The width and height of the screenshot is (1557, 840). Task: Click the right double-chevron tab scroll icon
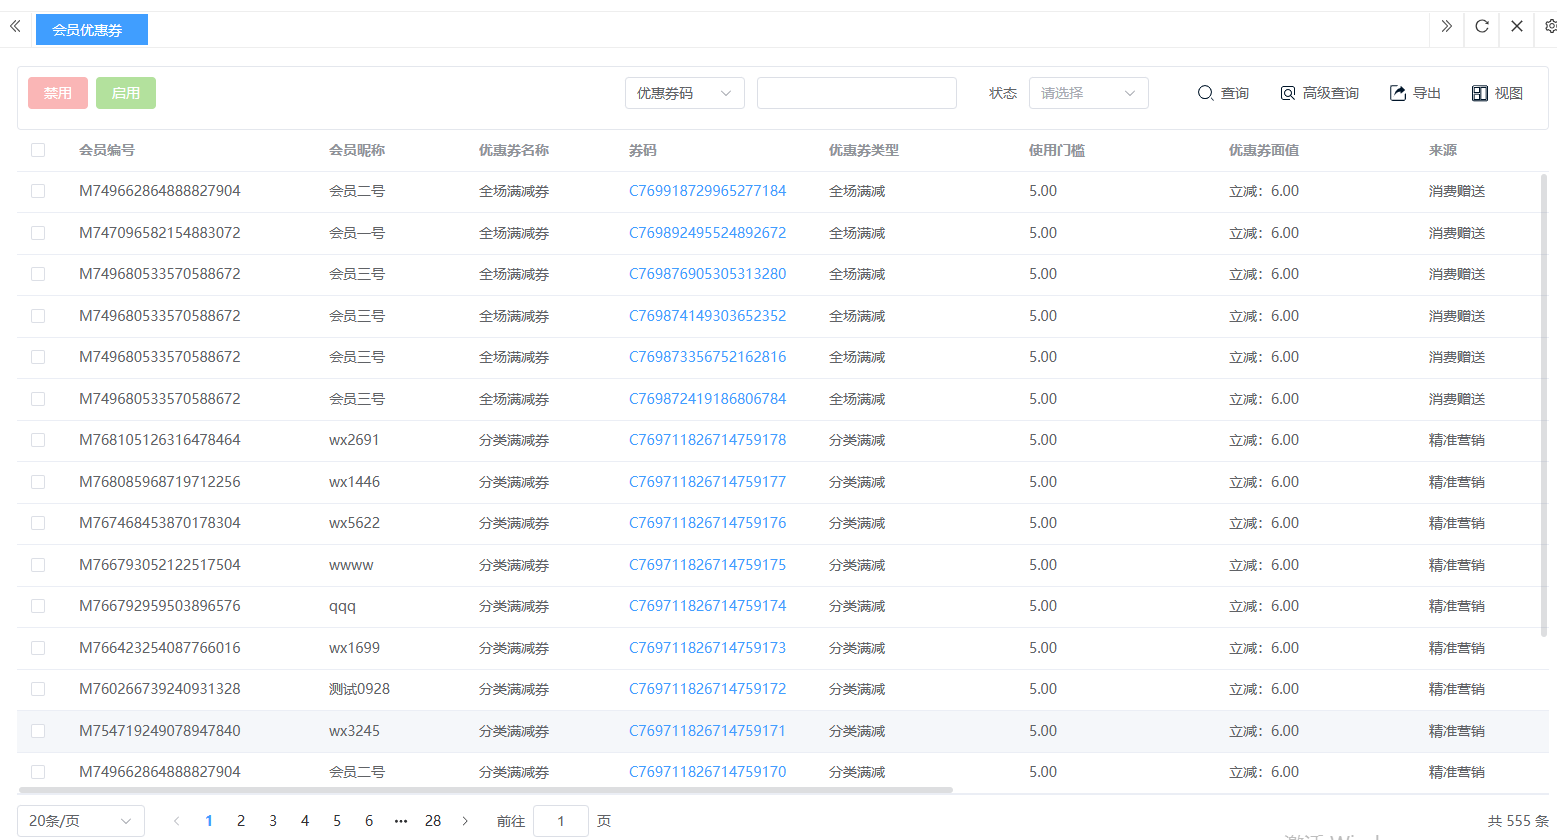pyautogui.click(x=1446, y=27)
